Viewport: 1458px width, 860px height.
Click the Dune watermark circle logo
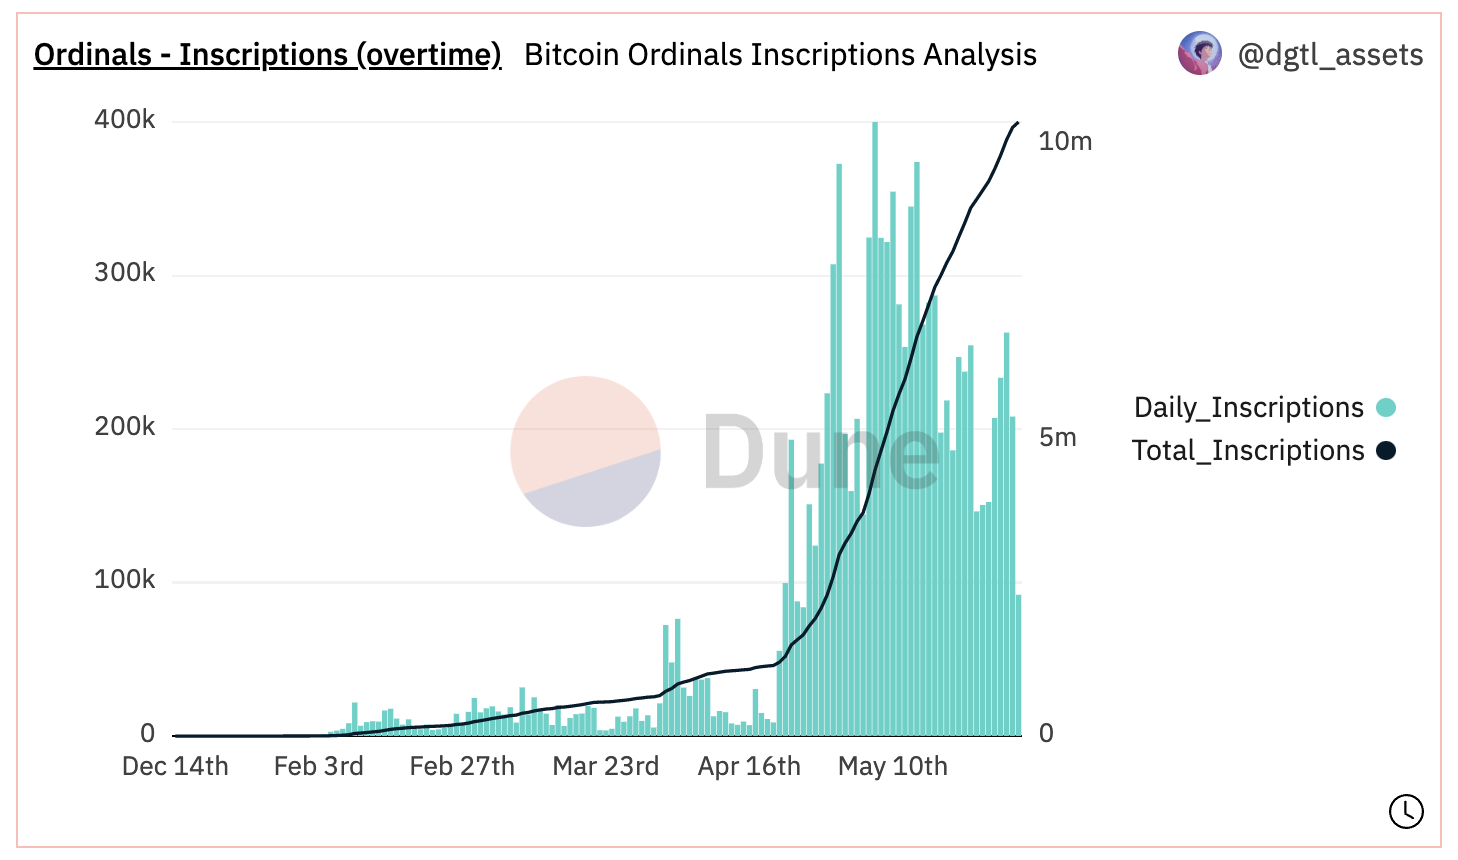pyautogui.click(x=585, y=451)
